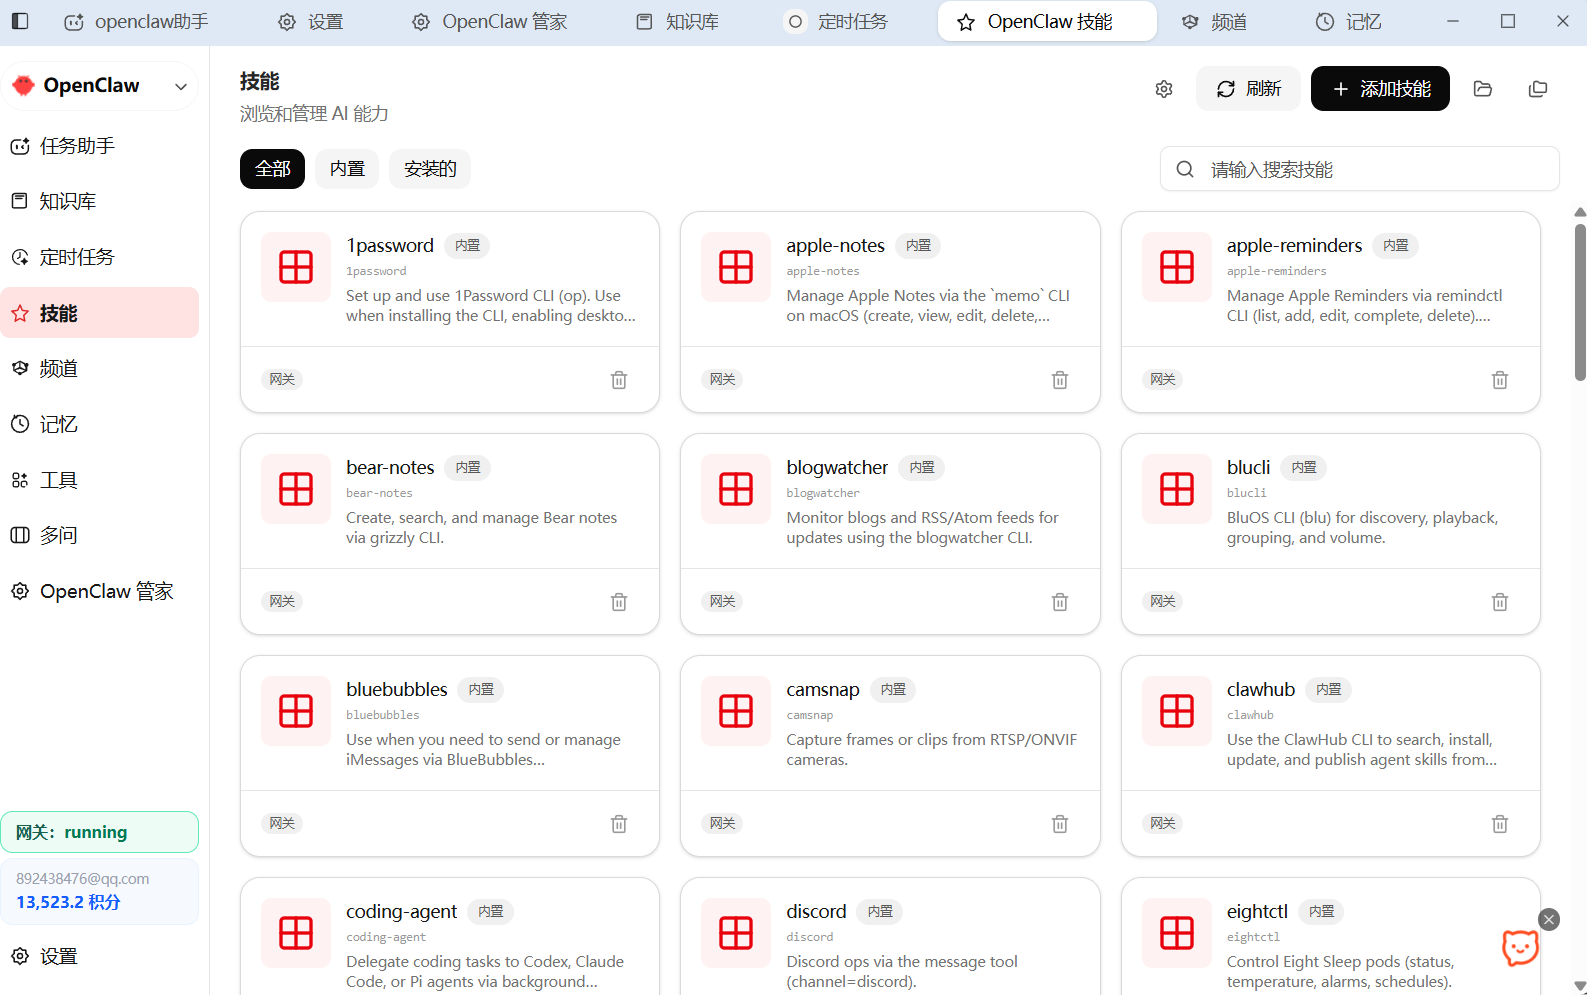Click the copy windows icon in header
1587x995 pixels.
pos(1538,89)
